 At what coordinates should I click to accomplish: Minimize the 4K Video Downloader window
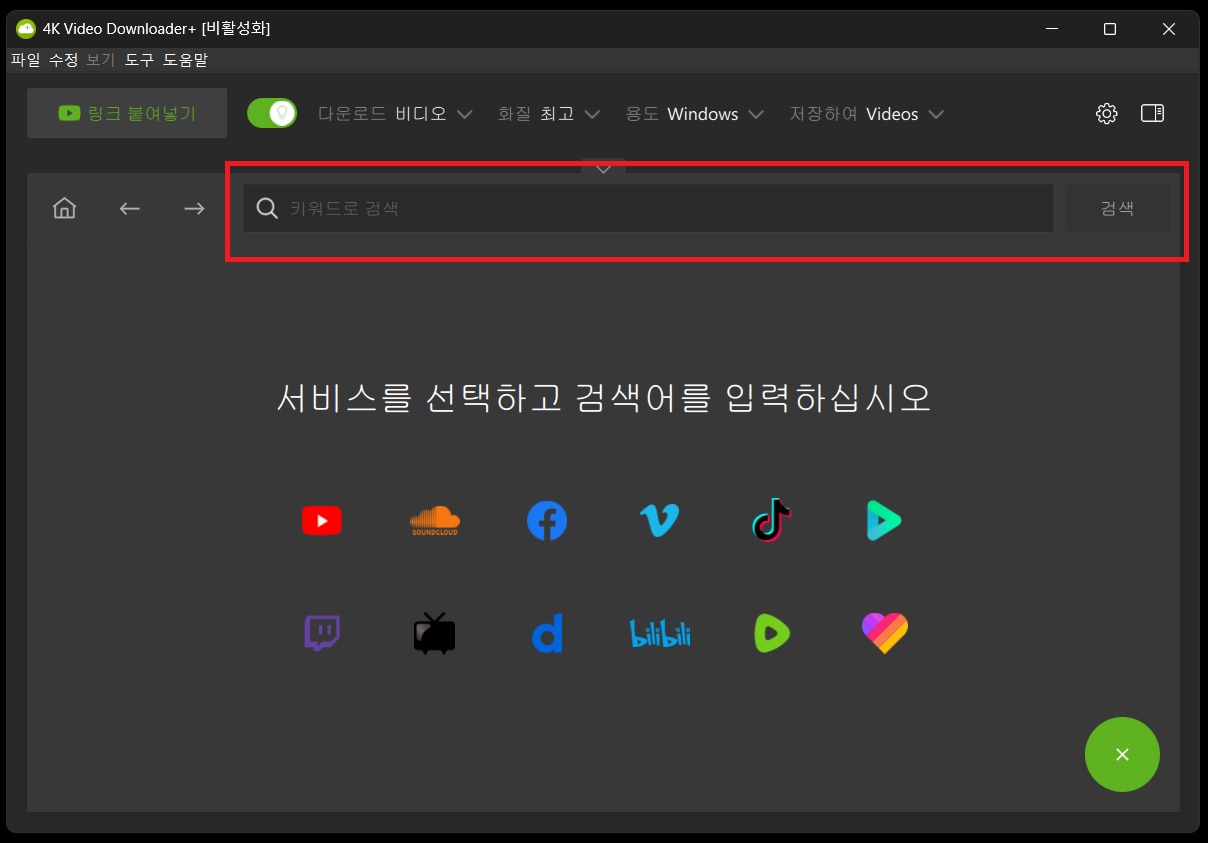pos(1051,29)
